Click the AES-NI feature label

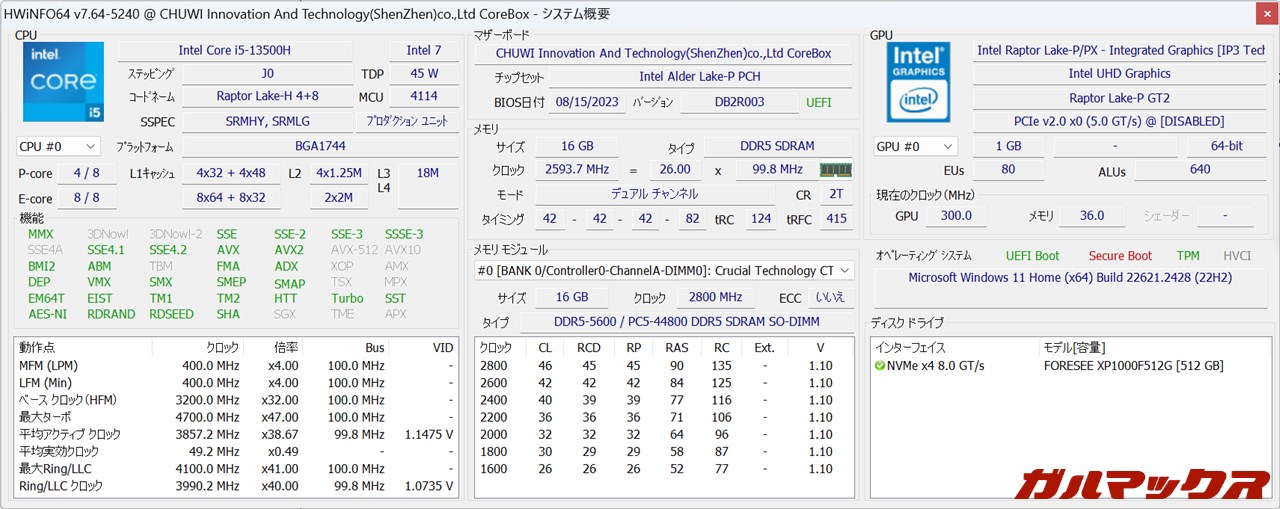coord(48,314)
